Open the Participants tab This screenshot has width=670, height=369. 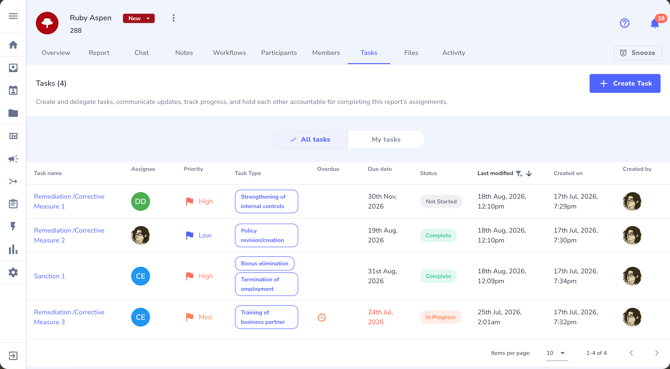(x=279, y=53)
